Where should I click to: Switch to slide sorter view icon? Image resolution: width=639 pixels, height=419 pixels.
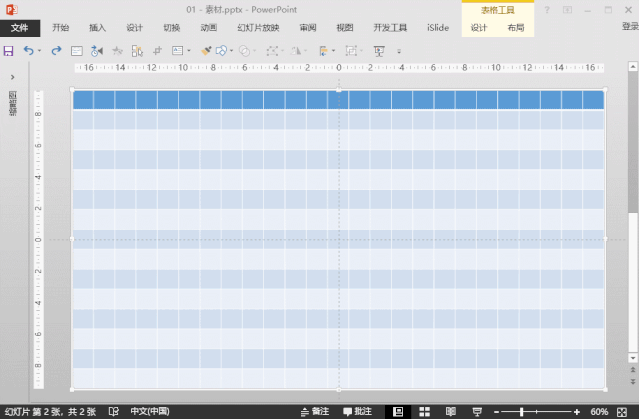point(424,411)
